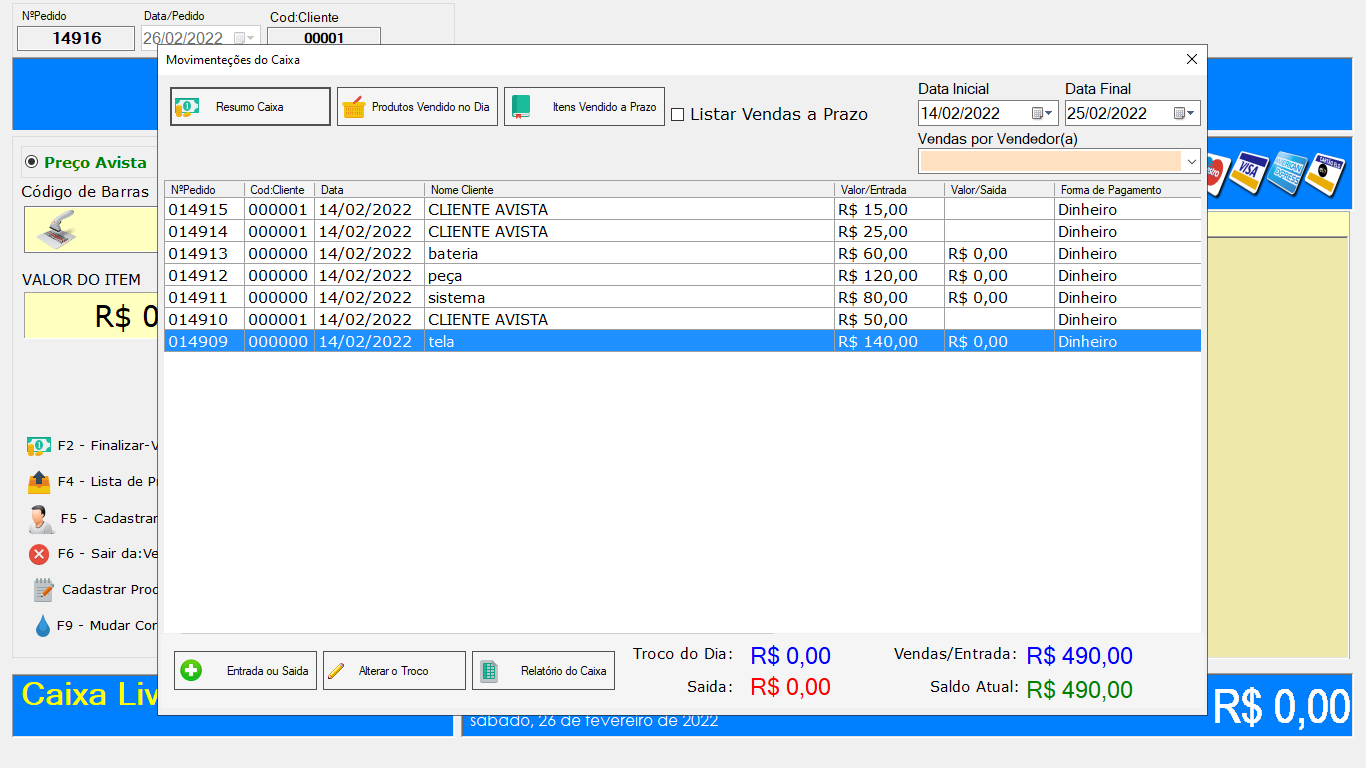Select the Preço Avista radio button
This screenshot has width=1366, height=768.
click(31, 162)
